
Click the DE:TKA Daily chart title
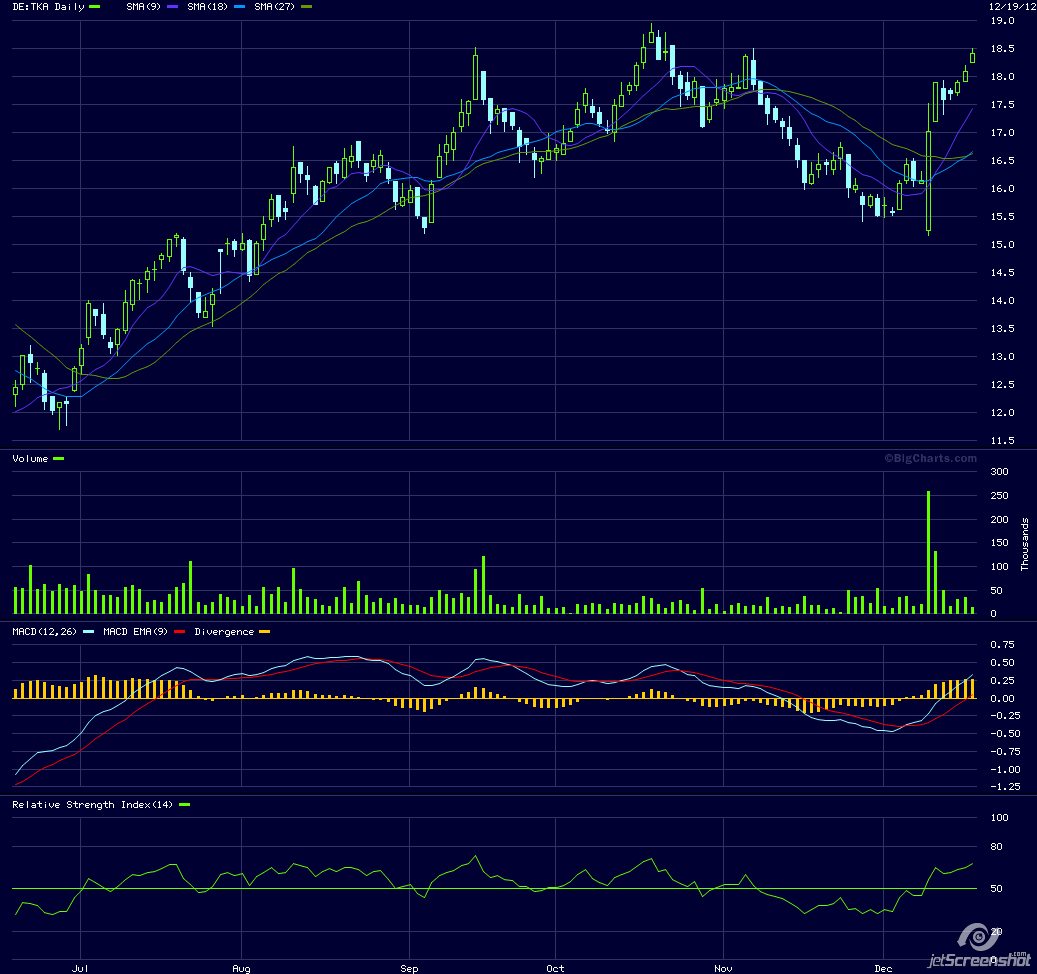coord(48,7)
